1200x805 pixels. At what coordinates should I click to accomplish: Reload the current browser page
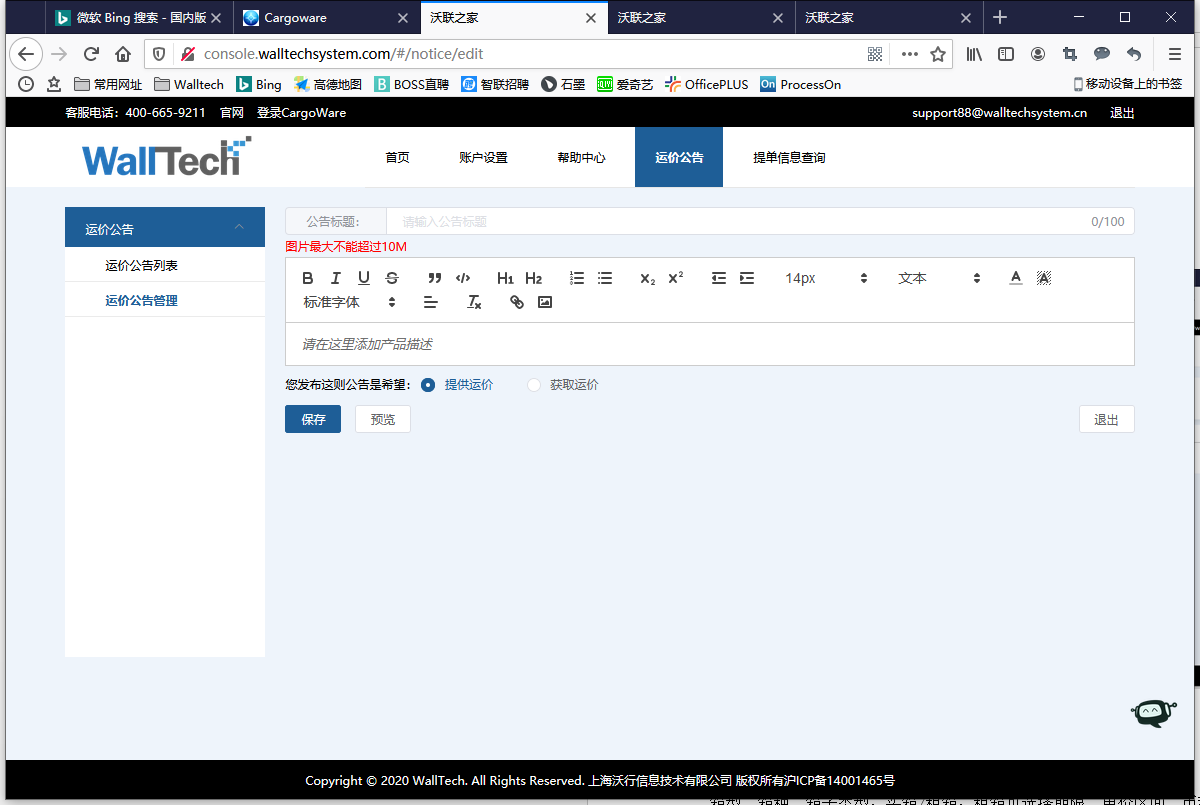point(91,54)
